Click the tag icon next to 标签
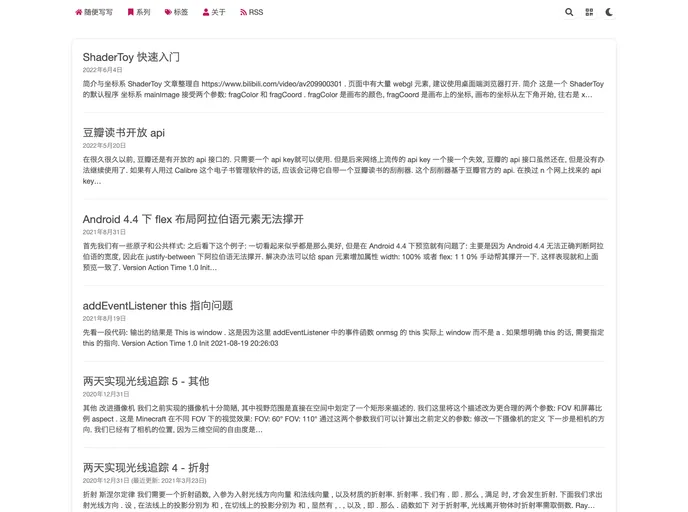688x512 pixels. tap(168, 13)
